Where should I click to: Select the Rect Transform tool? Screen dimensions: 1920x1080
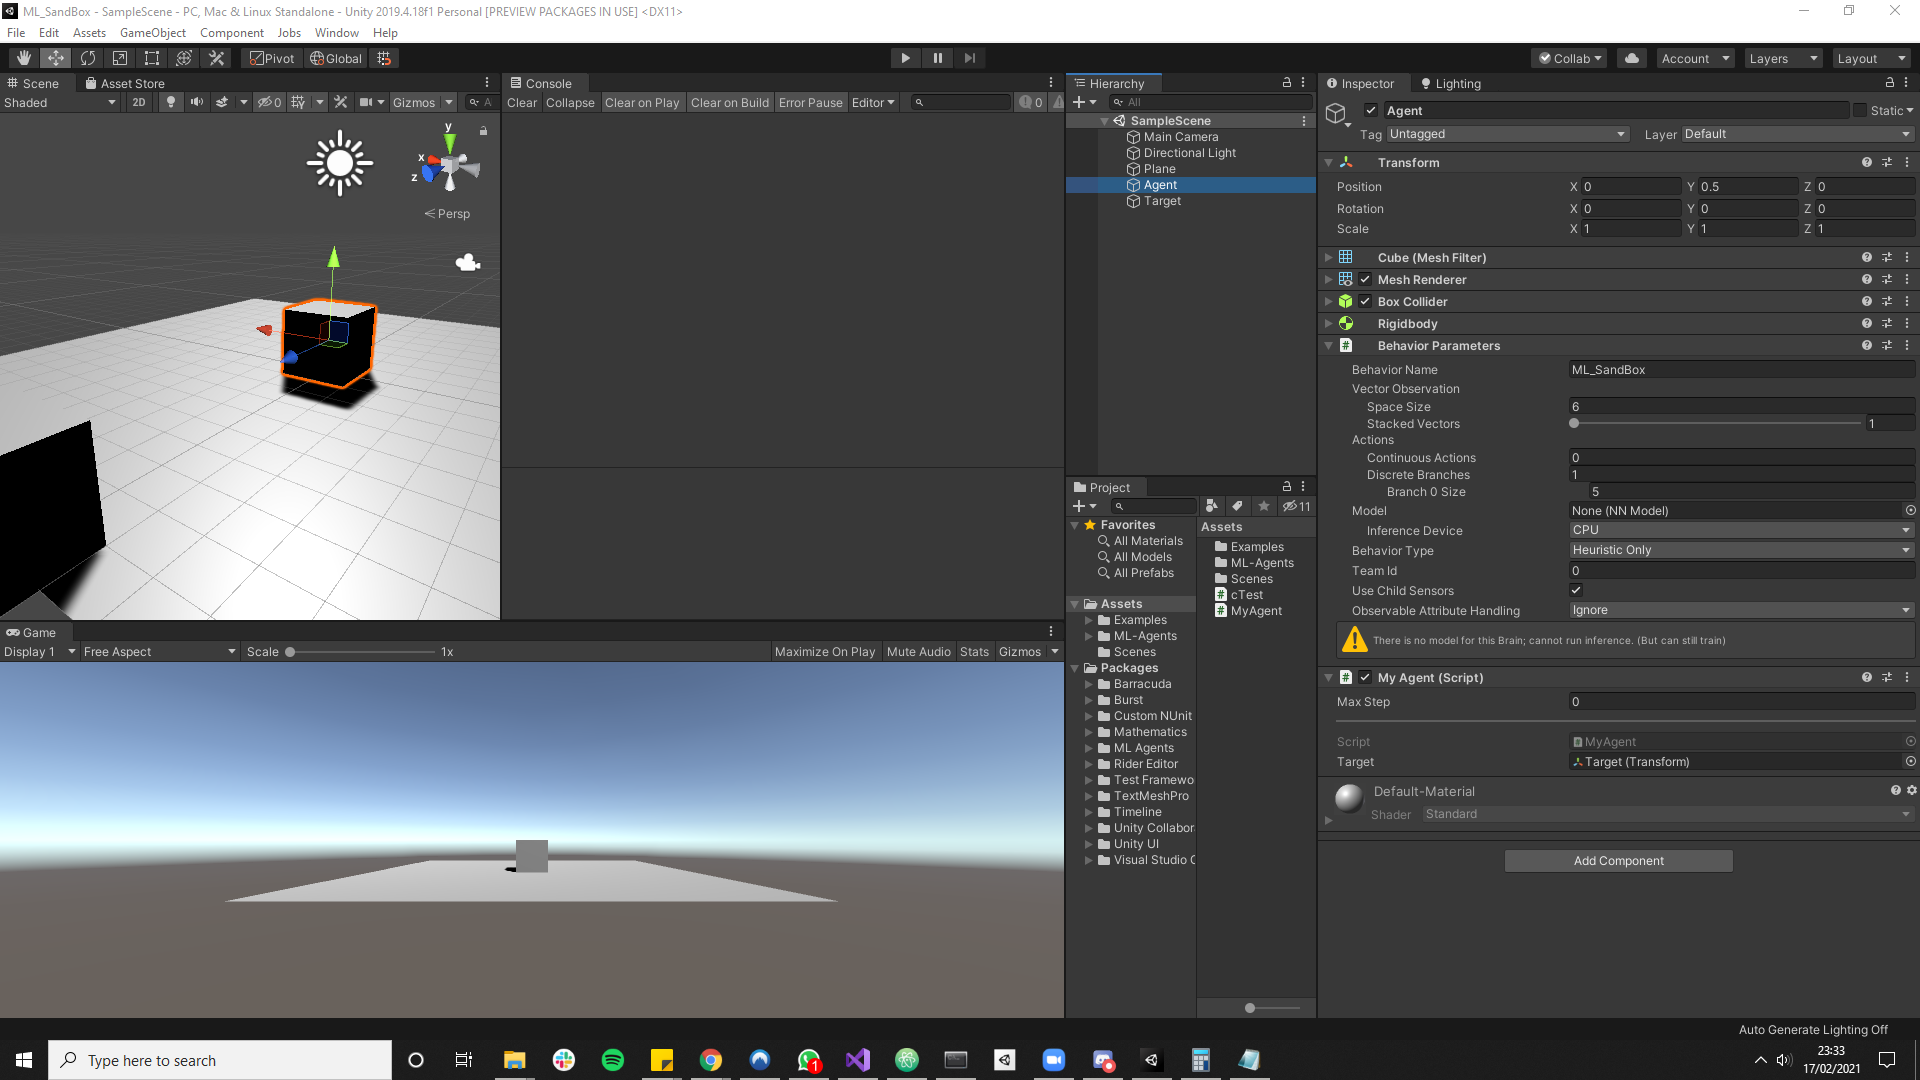point(152,58)
